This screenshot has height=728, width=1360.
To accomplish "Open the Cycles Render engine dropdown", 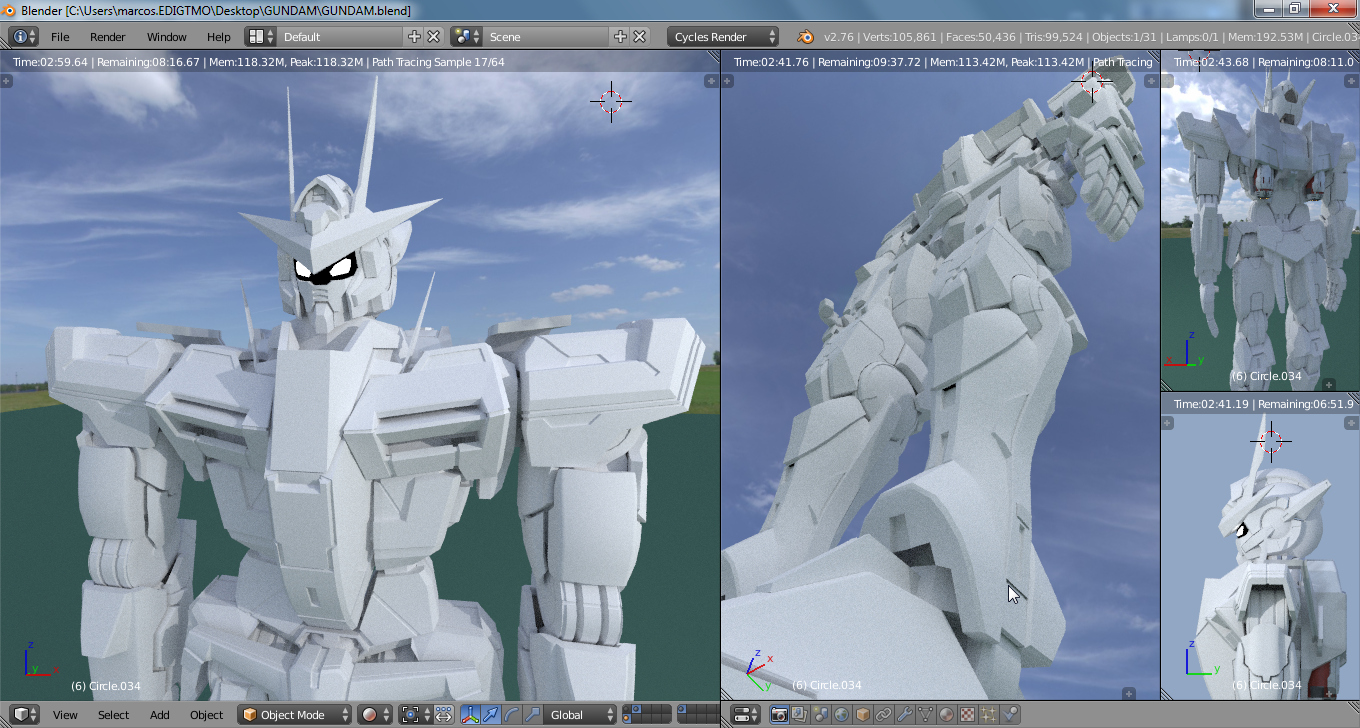I will [x=723, y=37].
